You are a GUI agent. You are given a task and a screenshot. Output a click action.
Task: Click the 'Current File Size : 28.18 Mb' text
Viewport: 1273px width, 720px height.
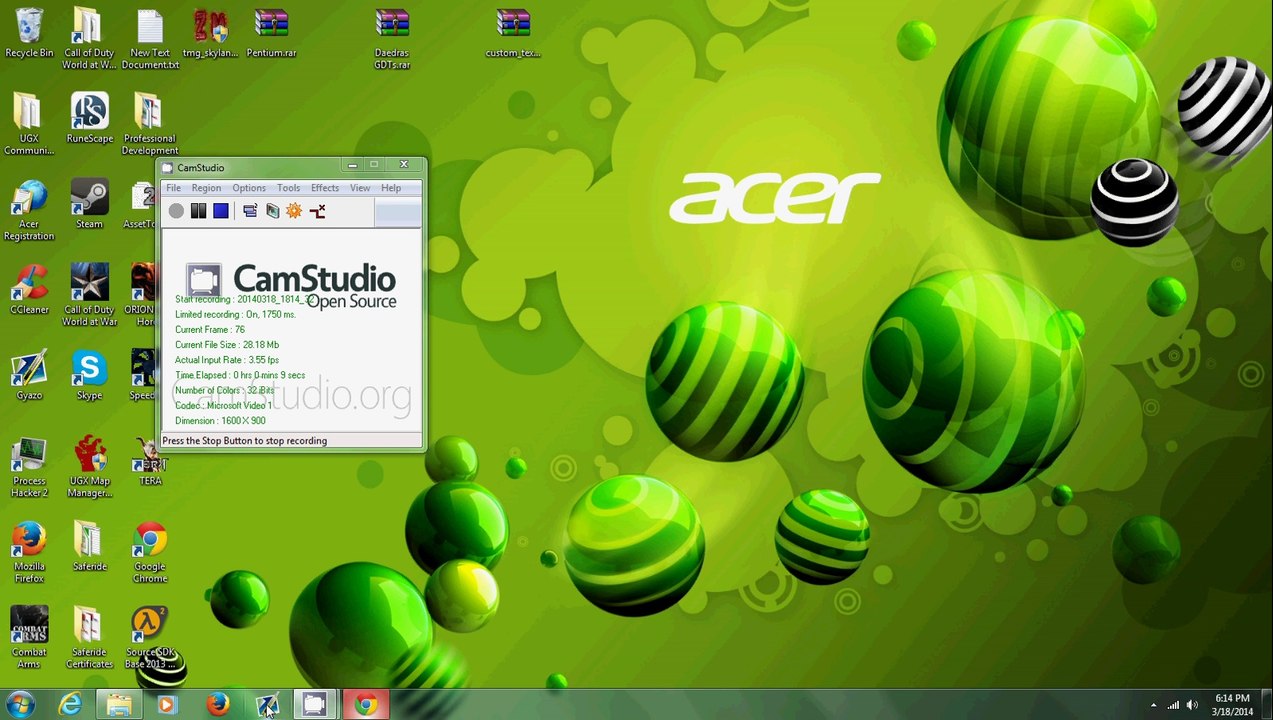pyautogui.click(x=227, y=345)
